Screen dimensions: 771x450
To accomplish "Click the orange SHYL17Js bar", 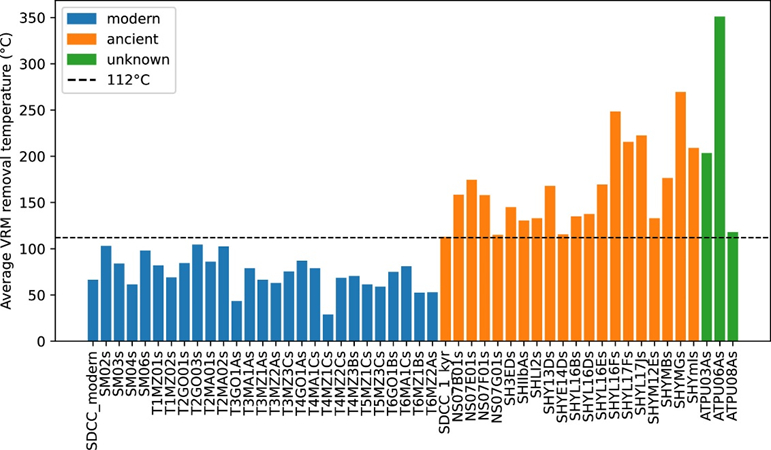I will pos(641,239).
